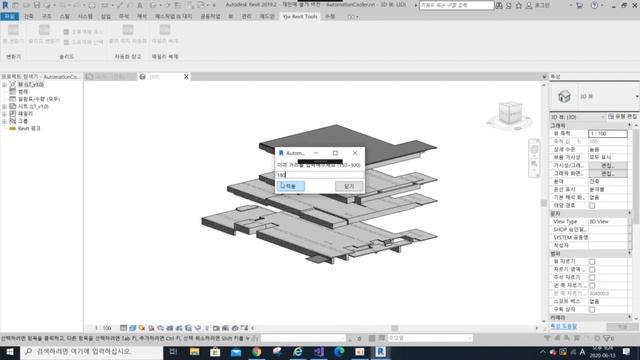This screenshot has height=360, width=640.
Task: Click the horizontal scrollbar under the 3D view
Action: point(394,328)
